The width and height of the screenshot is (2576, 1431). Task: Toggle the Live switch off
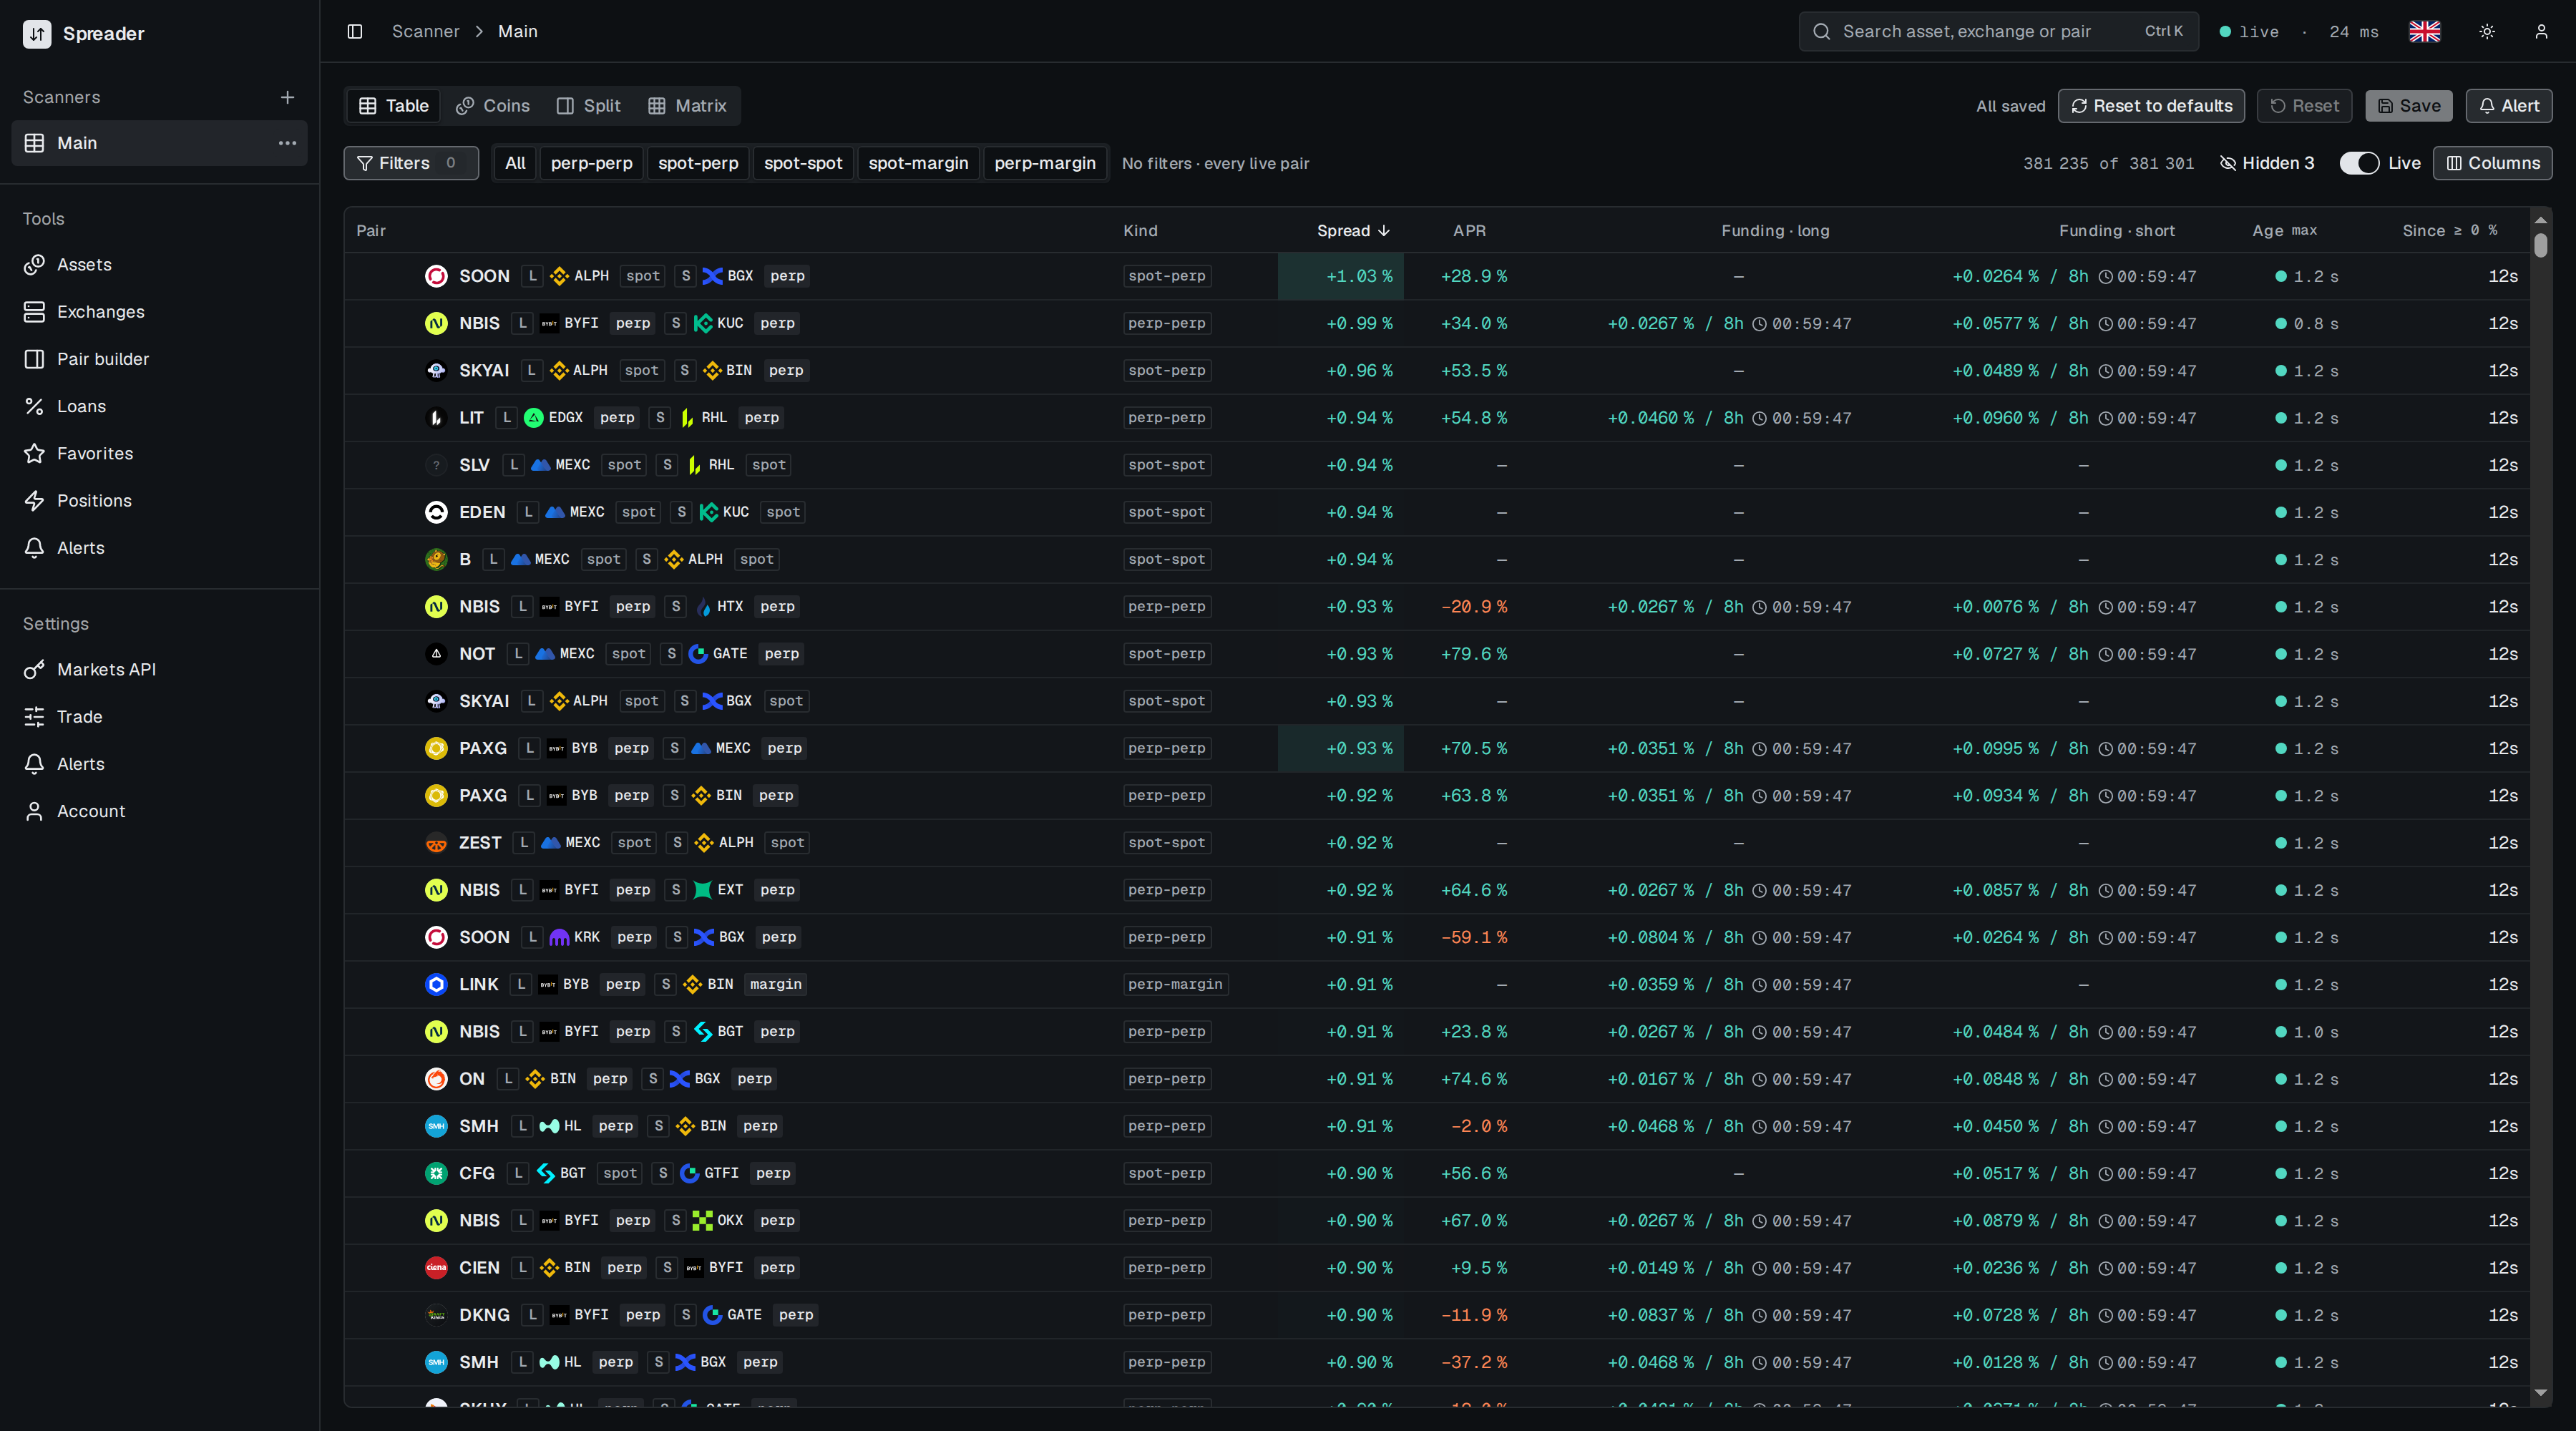2359,163
